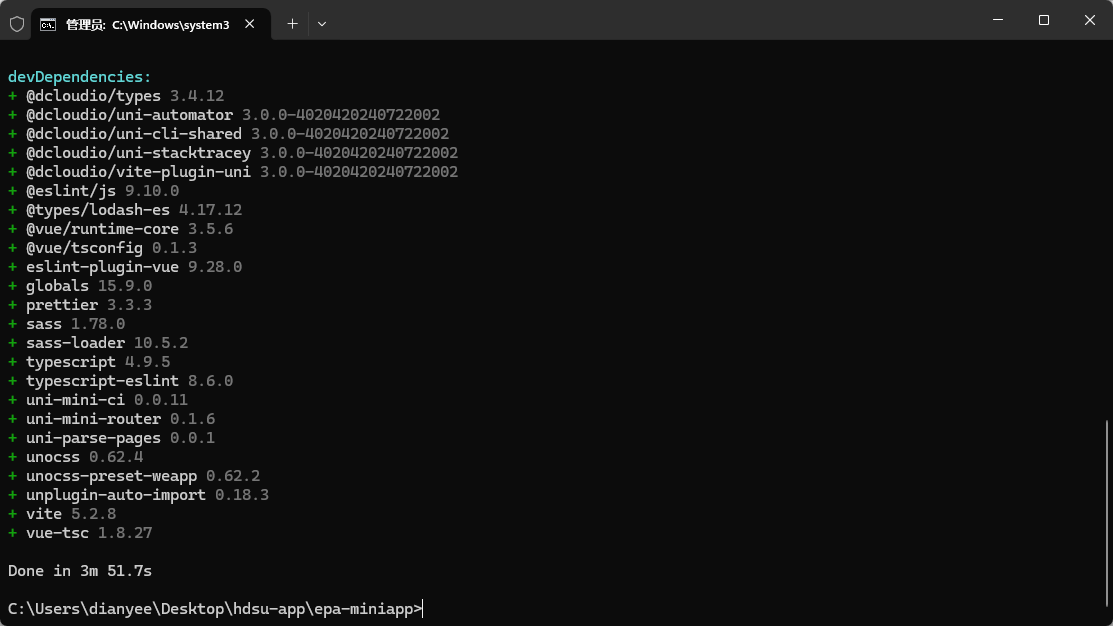
Task: Close the 管理员 terminal tab
Action: coord(249,24)
